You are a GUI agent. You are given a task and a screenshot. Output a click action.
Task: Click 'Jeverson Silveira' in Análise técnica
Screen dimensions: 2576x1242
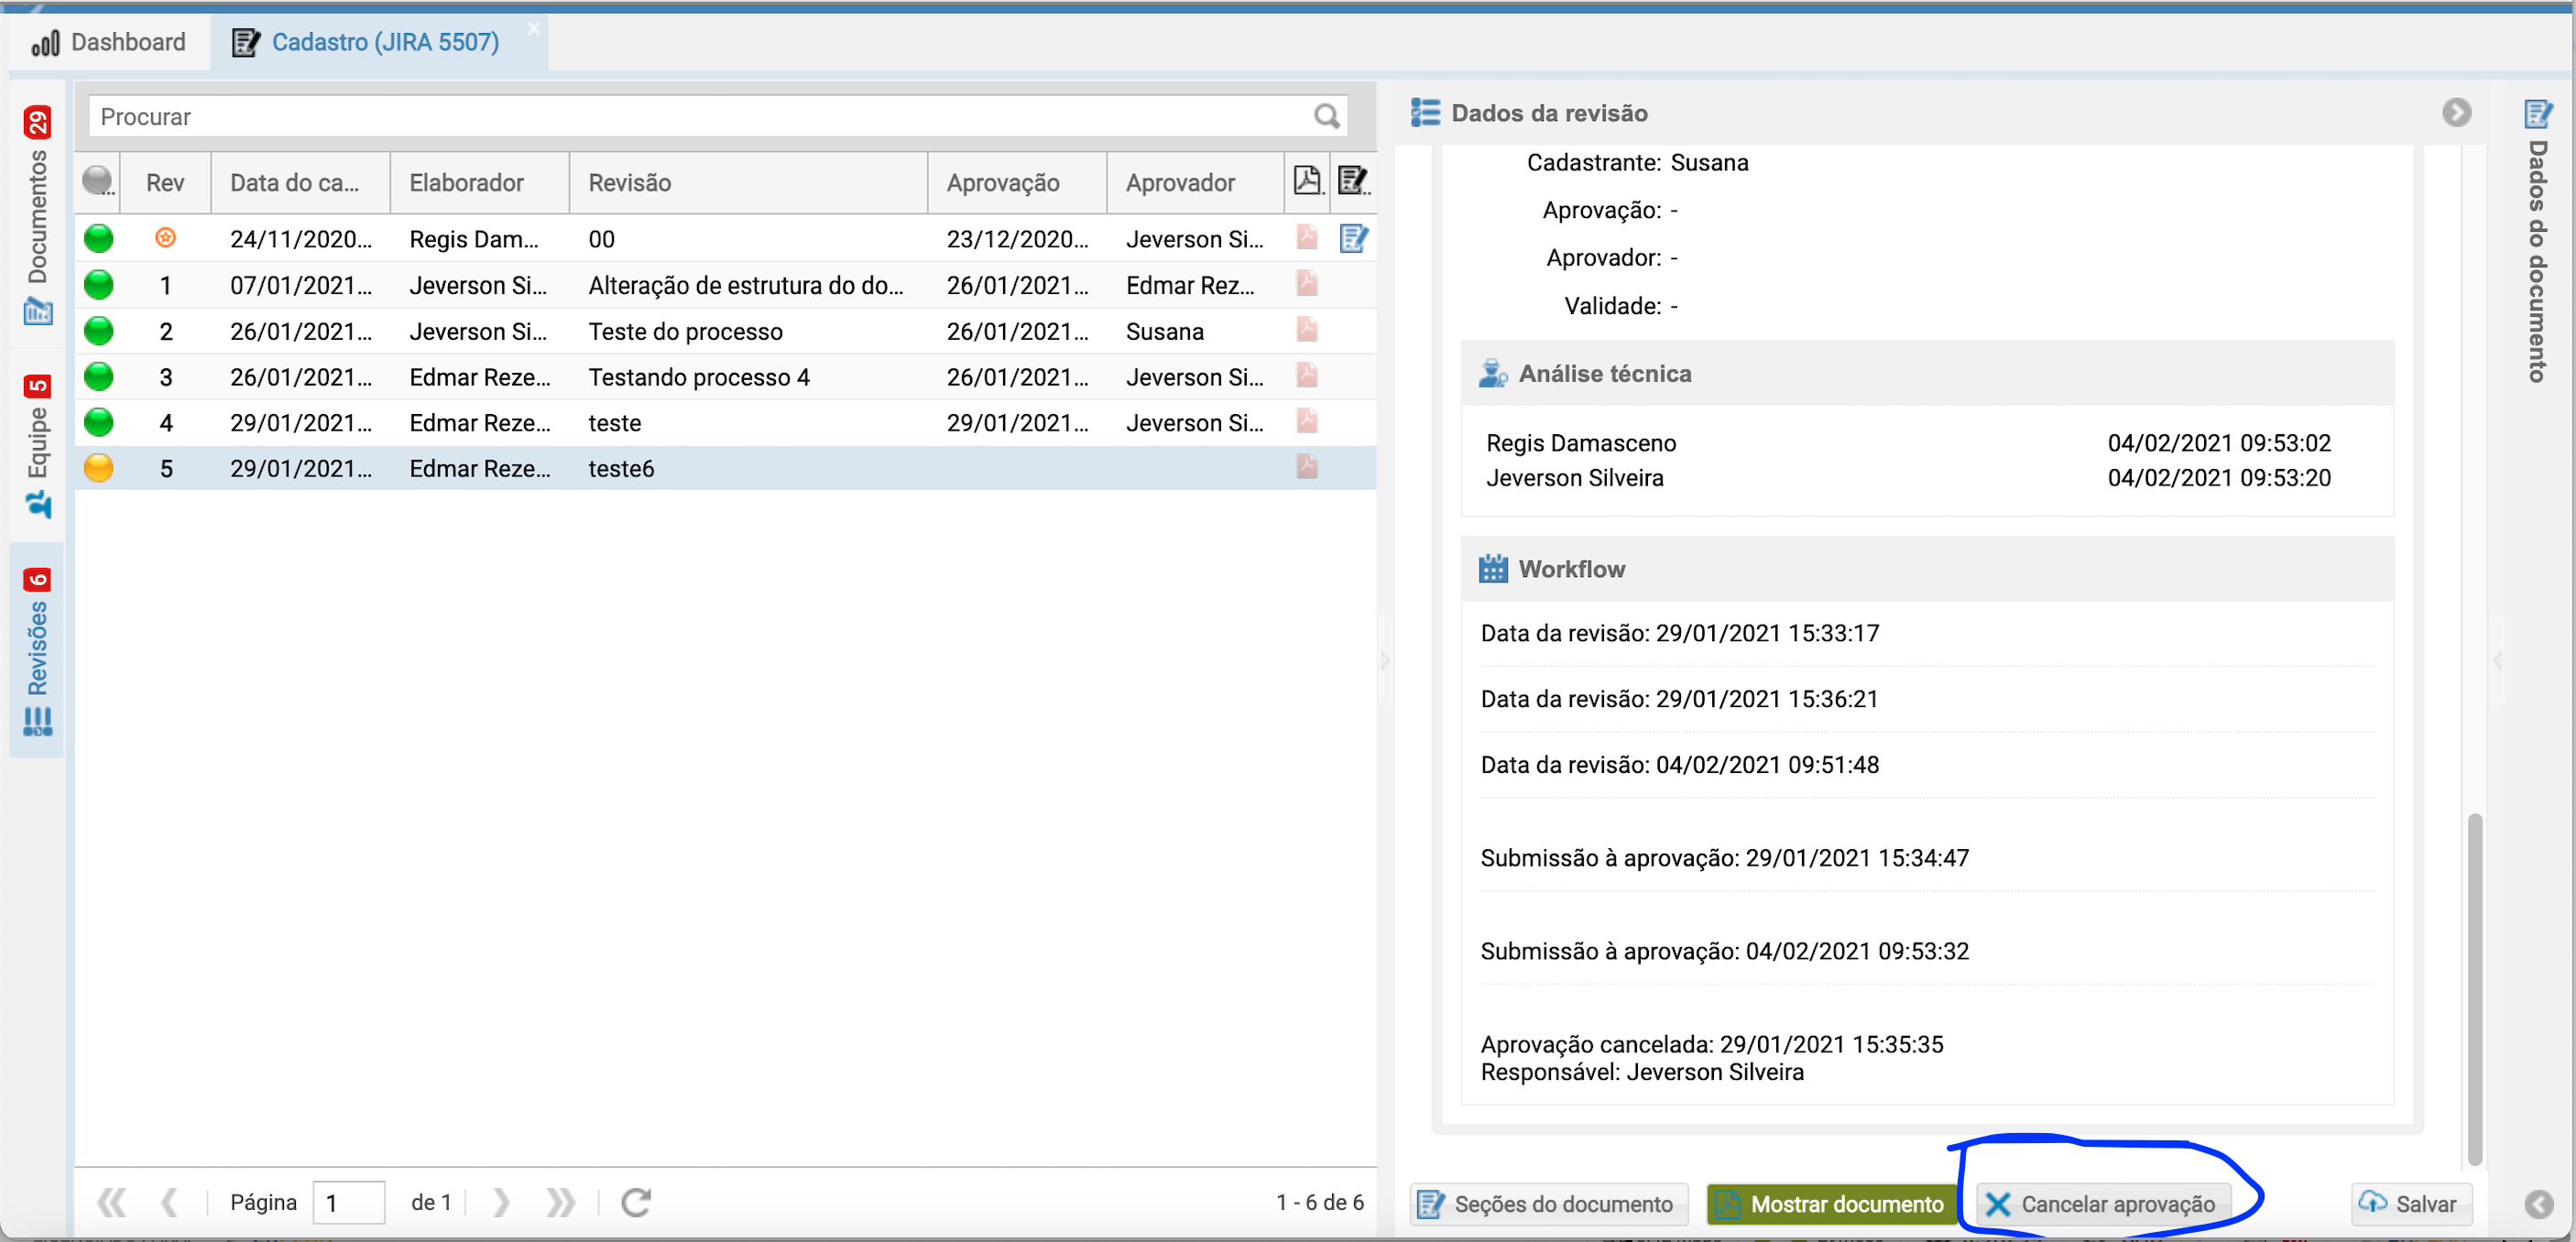tap(1574, 478)
